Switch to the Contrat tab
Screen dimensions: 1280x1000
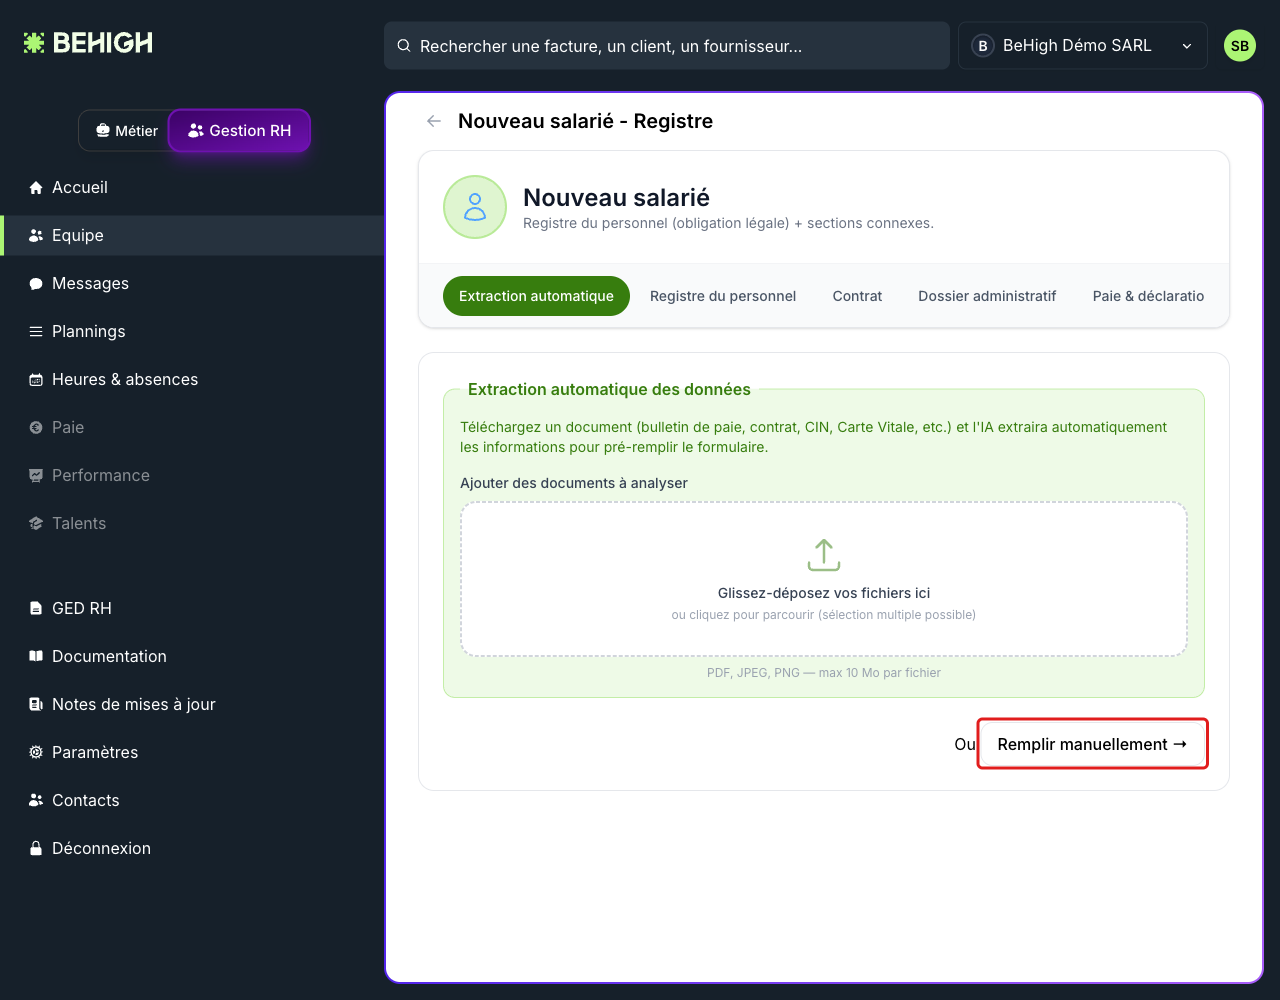click(857, 296)
